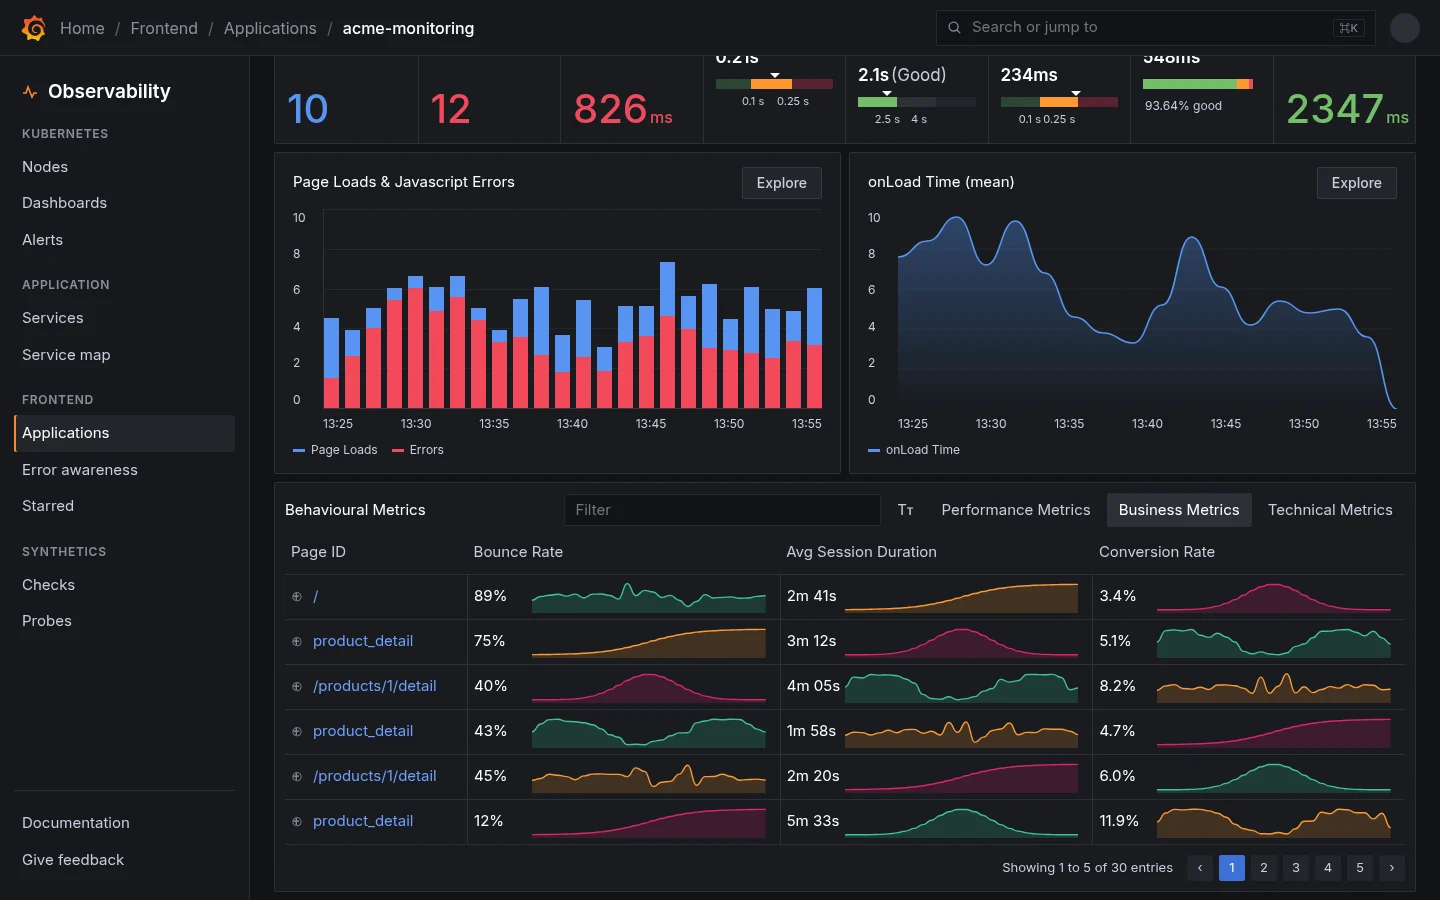Open the "/" page link
The image size is (1440, 900).
(x=316, y=597)
